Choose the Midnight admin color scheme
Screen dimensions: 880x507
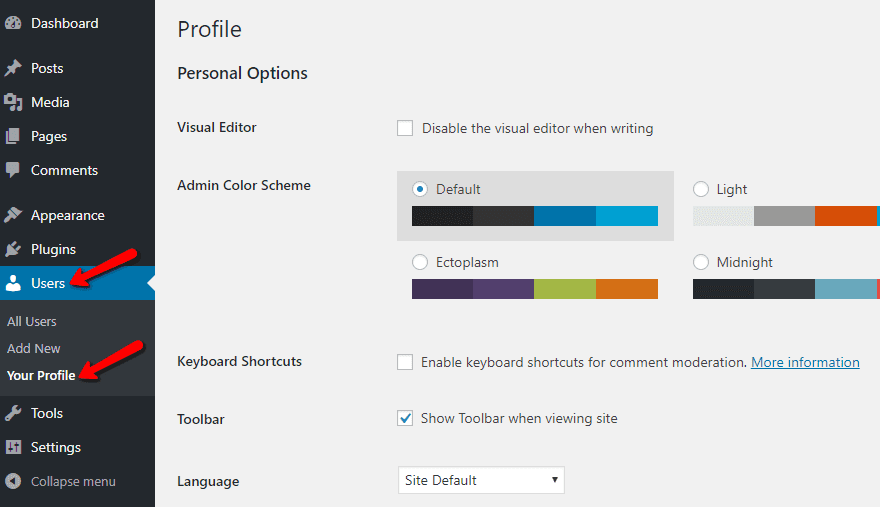(701, 262)
